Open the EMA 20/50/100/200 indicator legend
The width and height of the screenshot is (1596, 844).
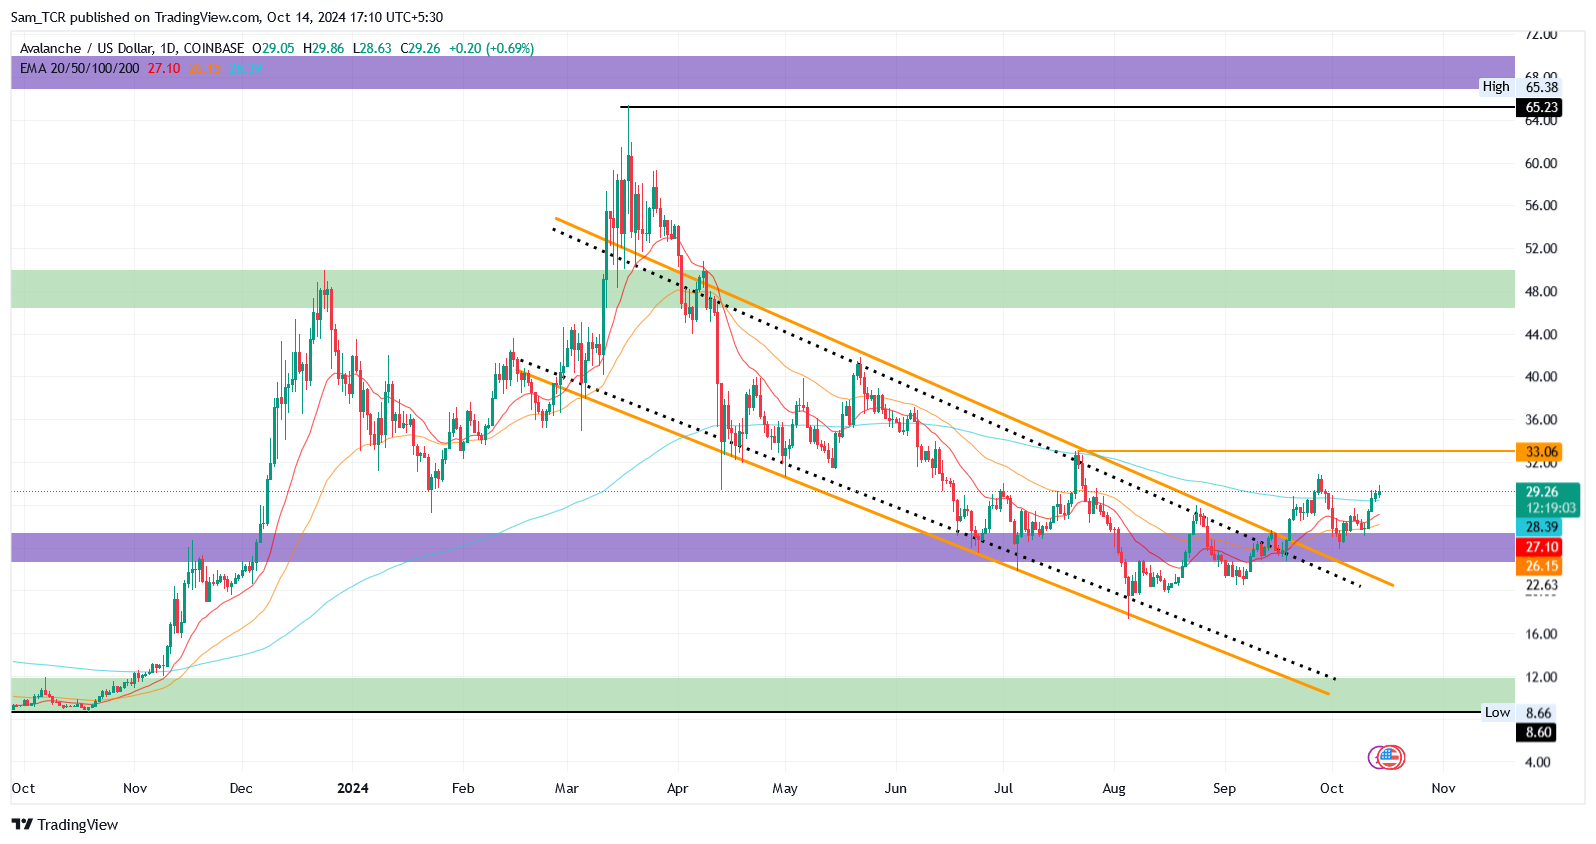[80, 68]
